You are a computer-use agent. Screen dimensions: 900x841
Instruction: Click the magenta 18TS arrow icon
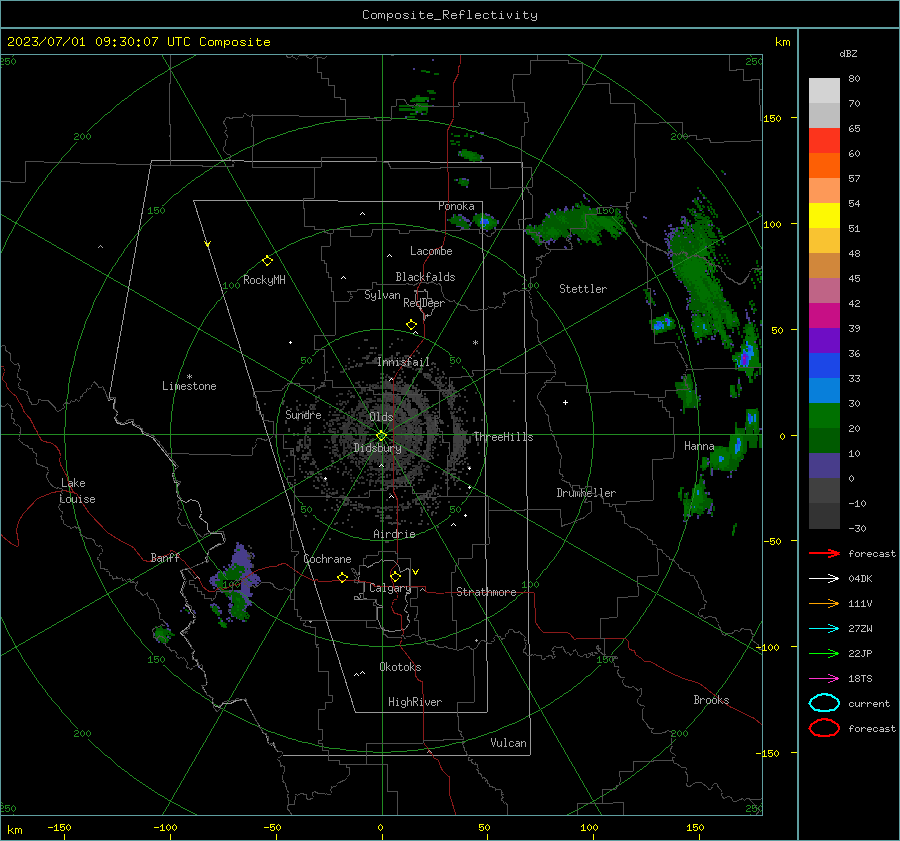coord(824,679)
